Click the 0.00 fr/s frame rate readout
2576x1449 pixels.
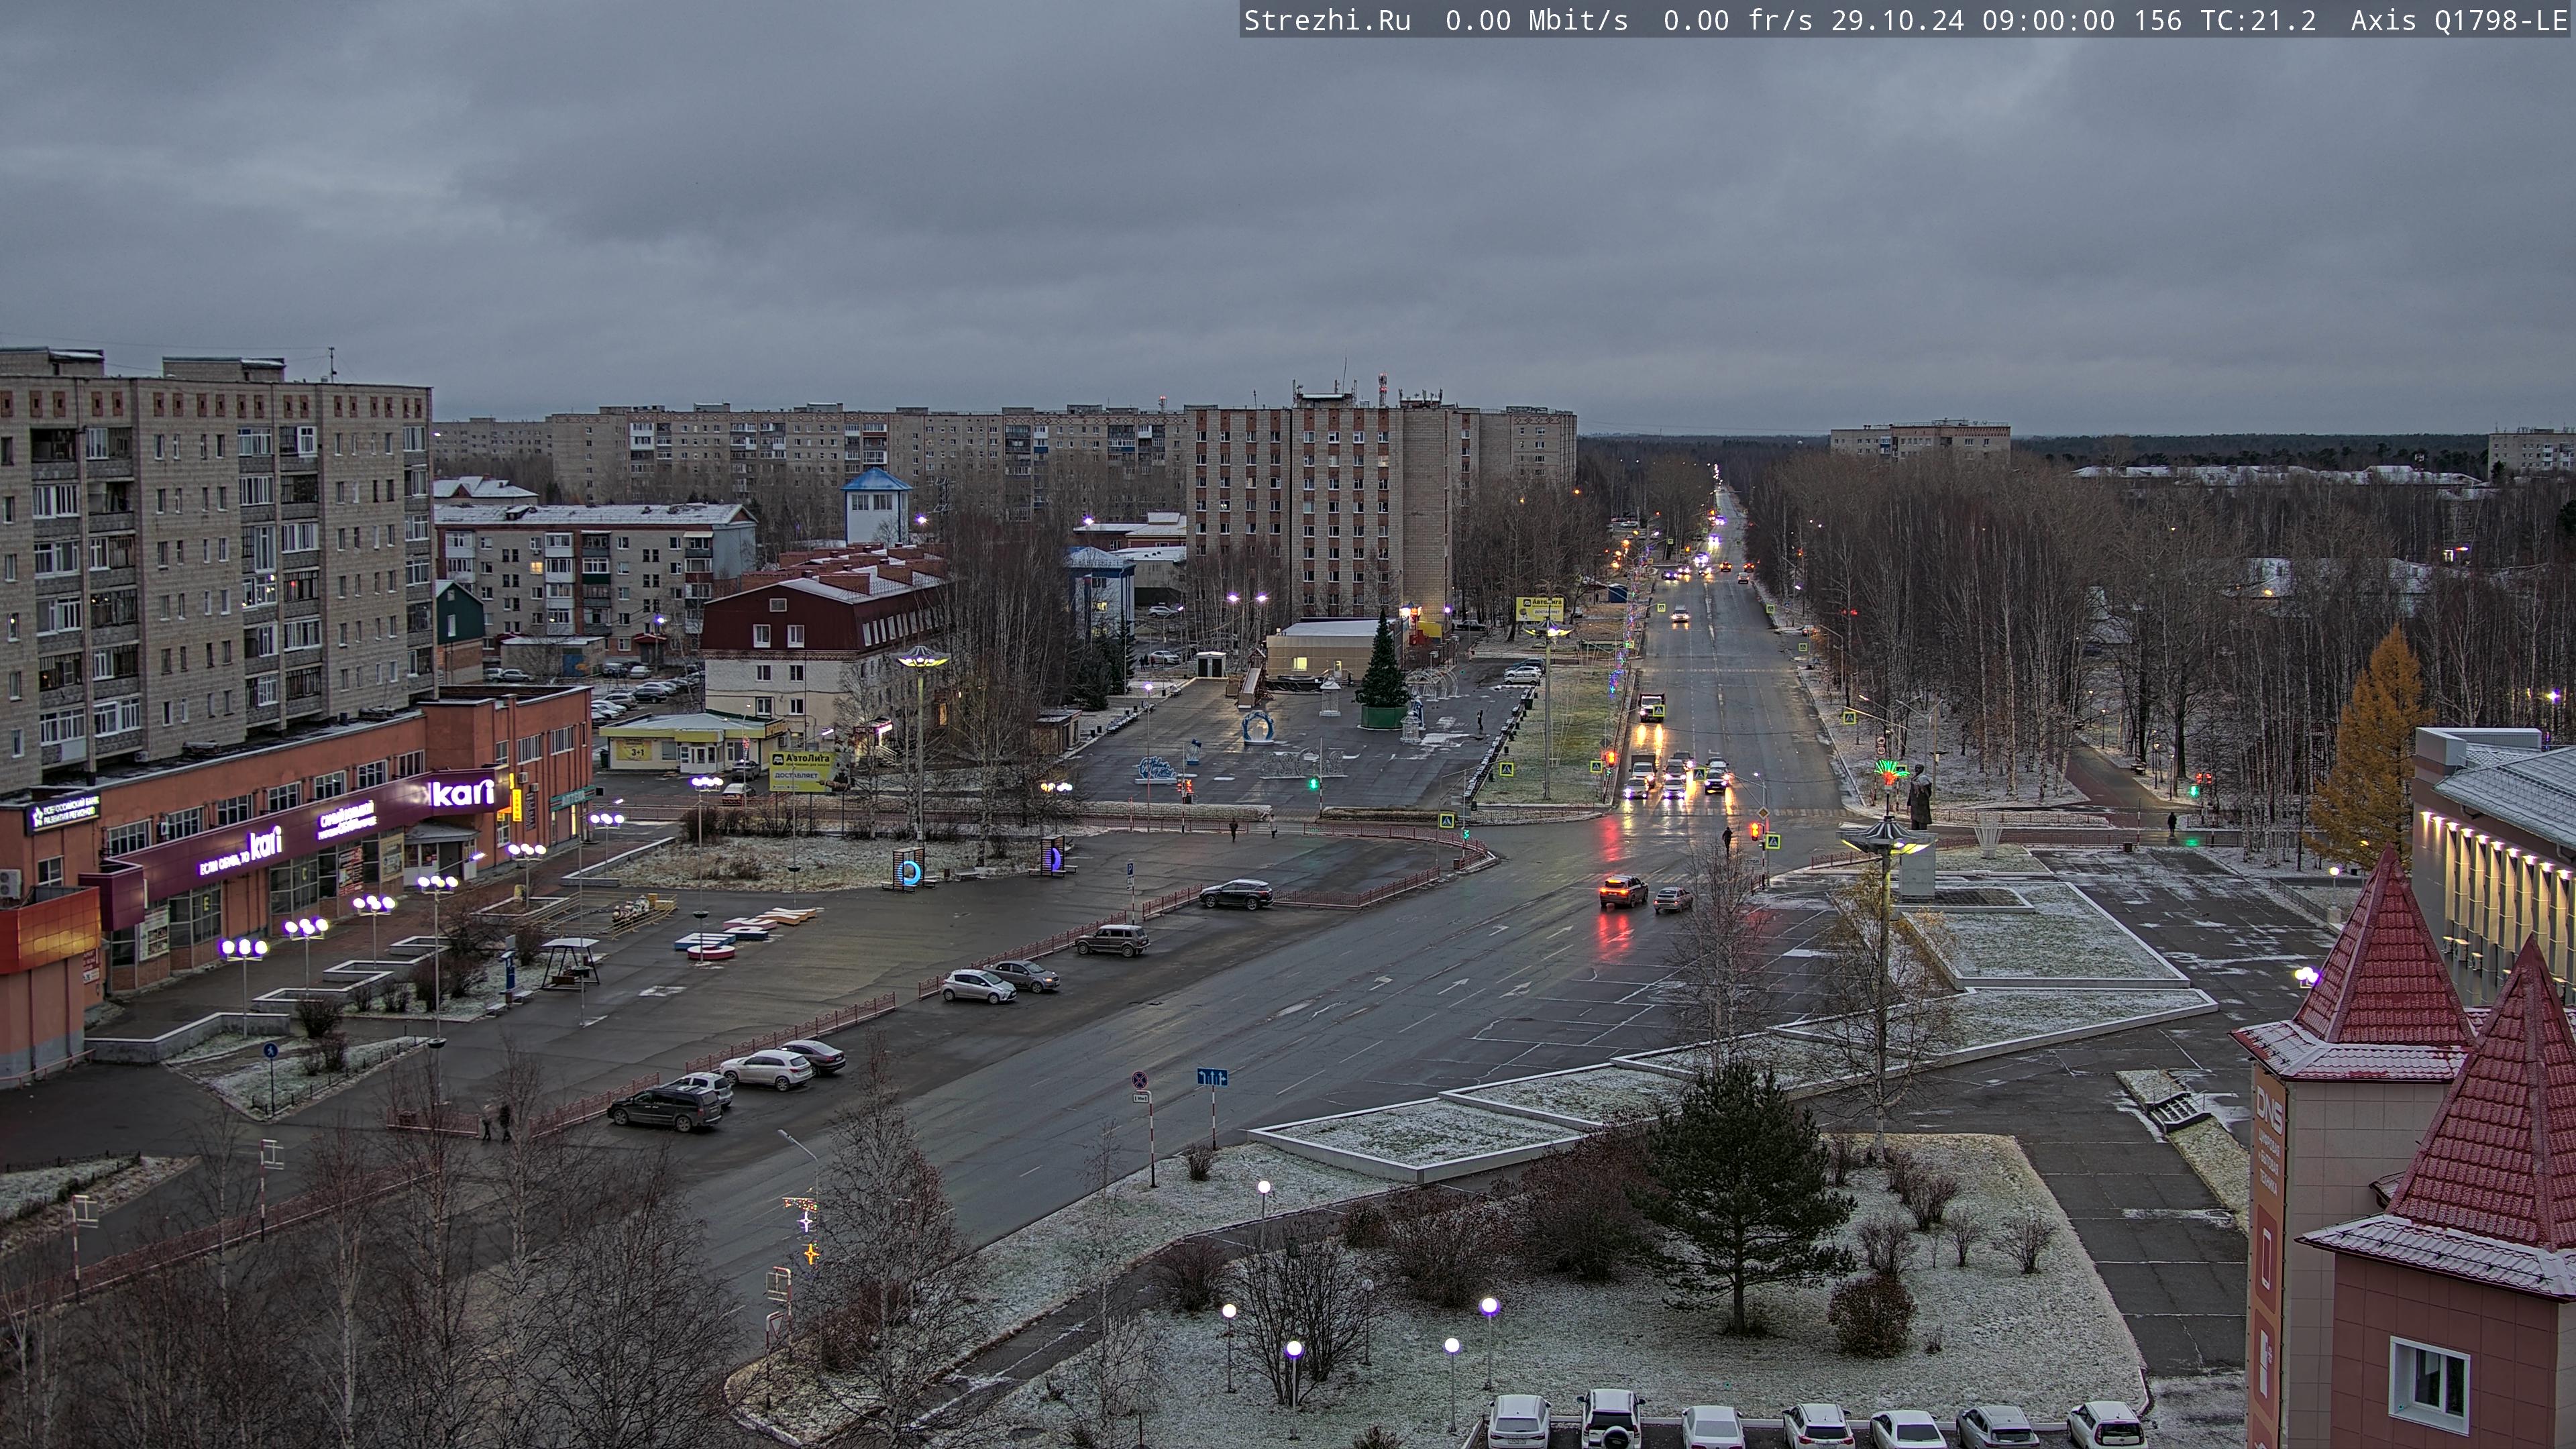(1738, 21)
